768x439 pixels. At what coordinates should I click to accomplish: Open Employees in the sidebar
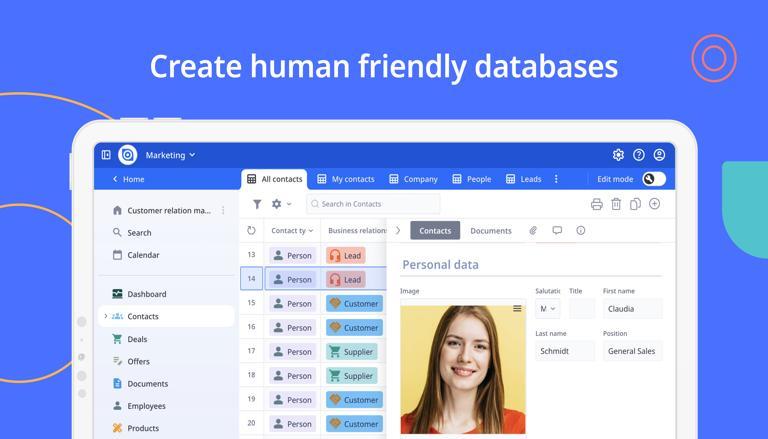(139, 406)
